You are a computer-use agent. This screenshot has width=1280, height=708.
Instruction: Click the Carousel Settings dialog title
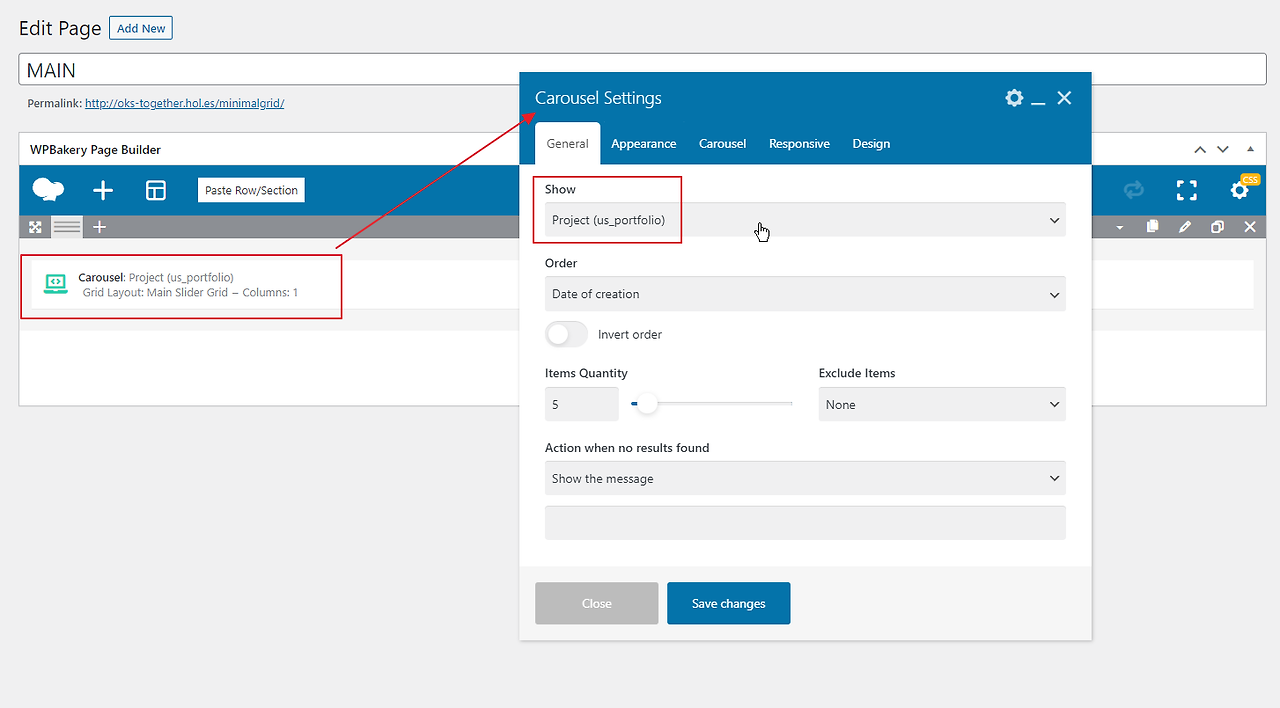[x=598, y=98]
